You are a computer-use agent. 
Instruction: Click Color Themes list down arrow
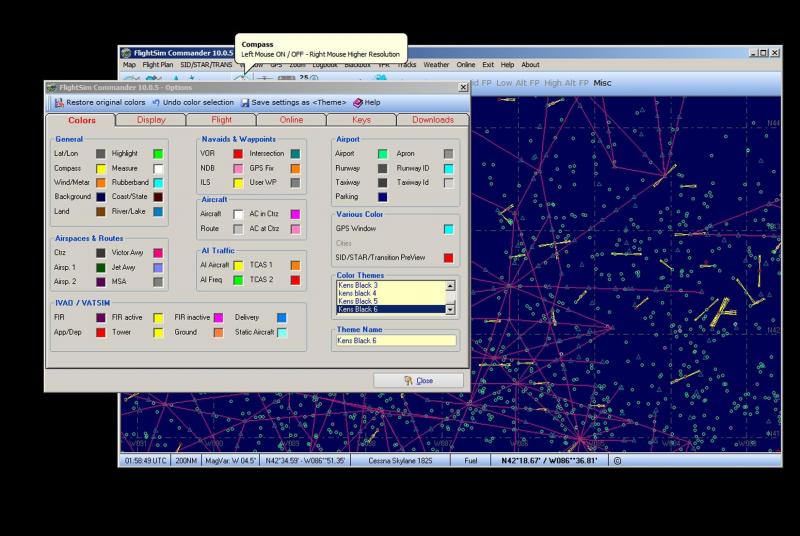tap(450, 309)
